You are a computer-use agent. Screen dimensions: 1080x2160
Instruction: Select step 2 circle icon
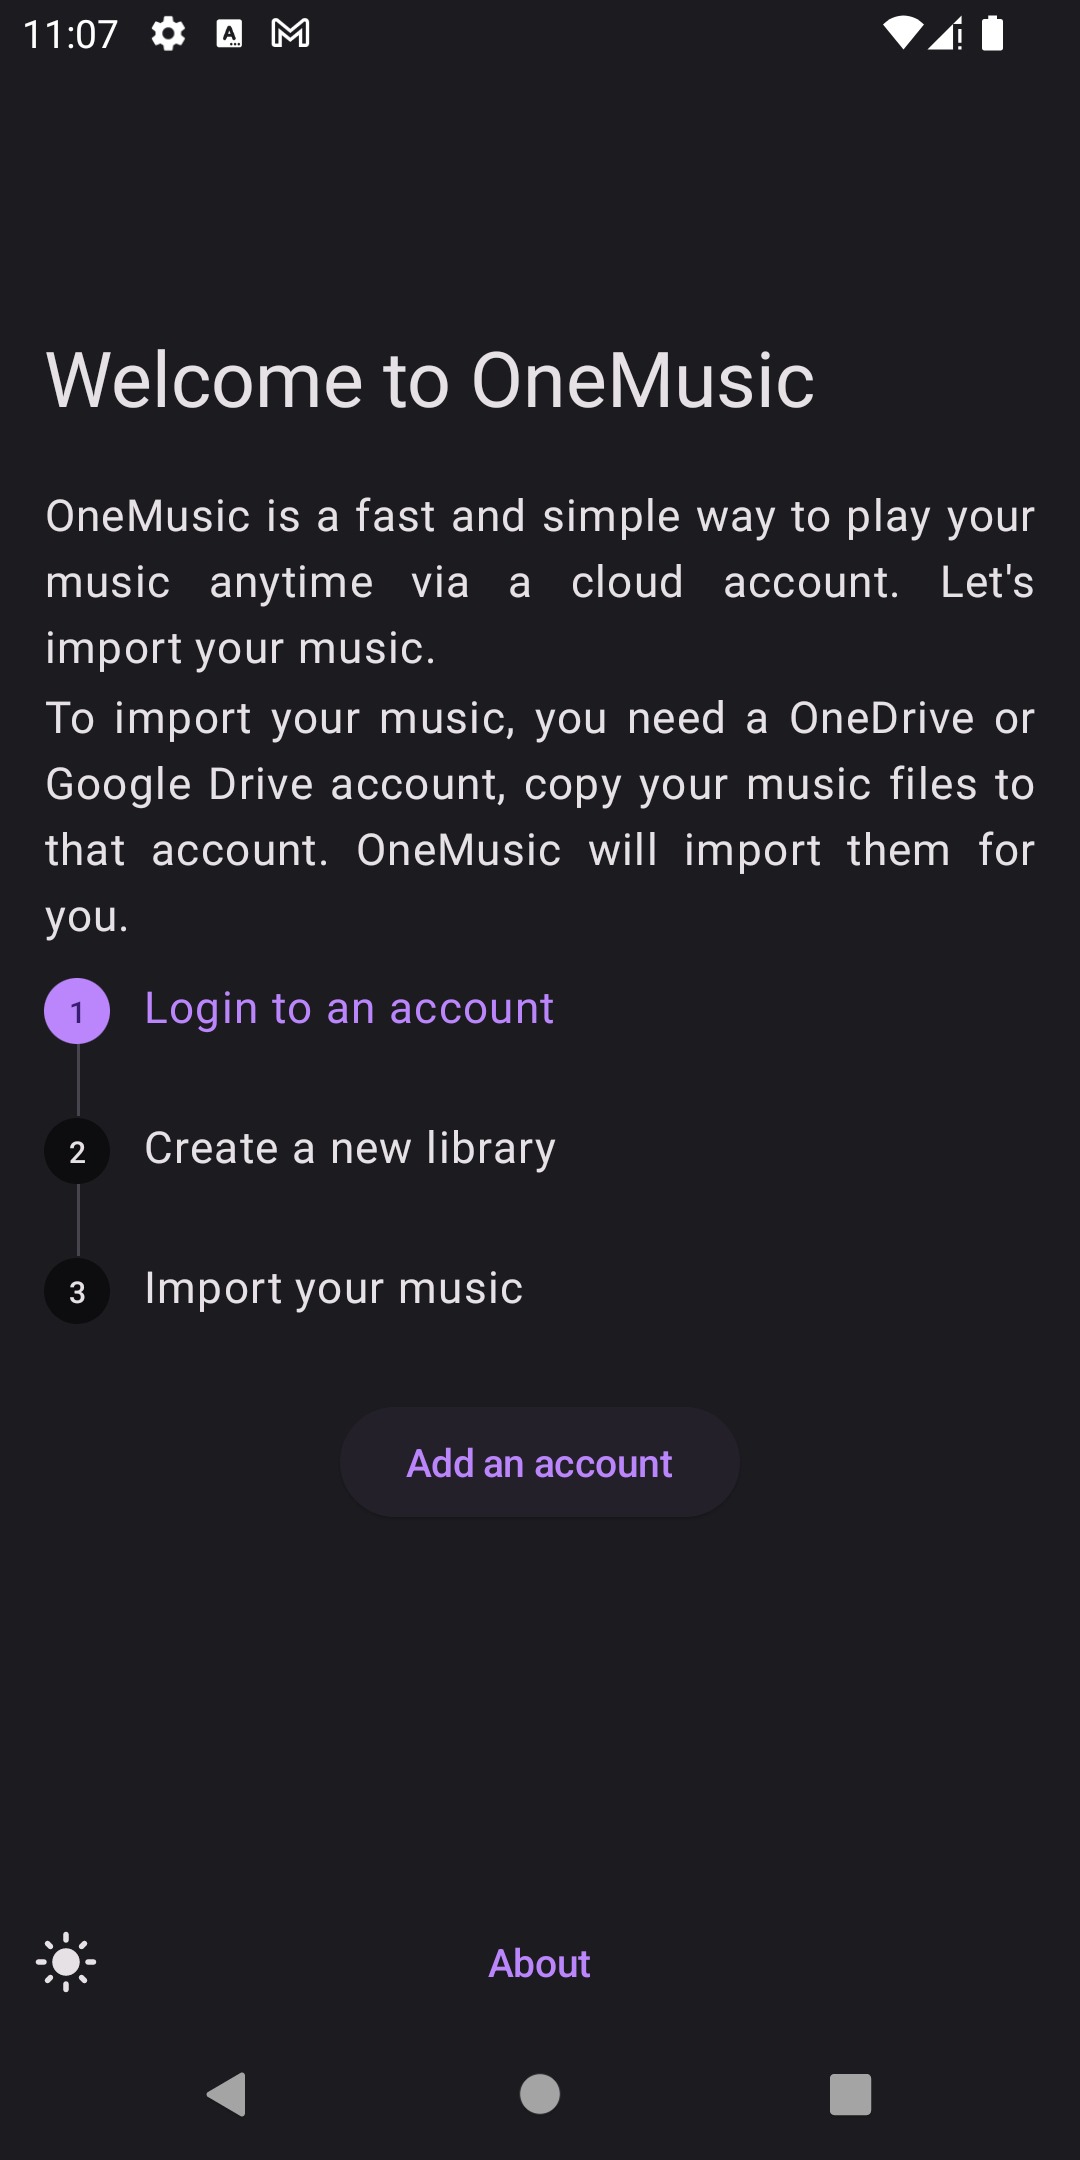pyautogui.click(x=77, y=1151)
